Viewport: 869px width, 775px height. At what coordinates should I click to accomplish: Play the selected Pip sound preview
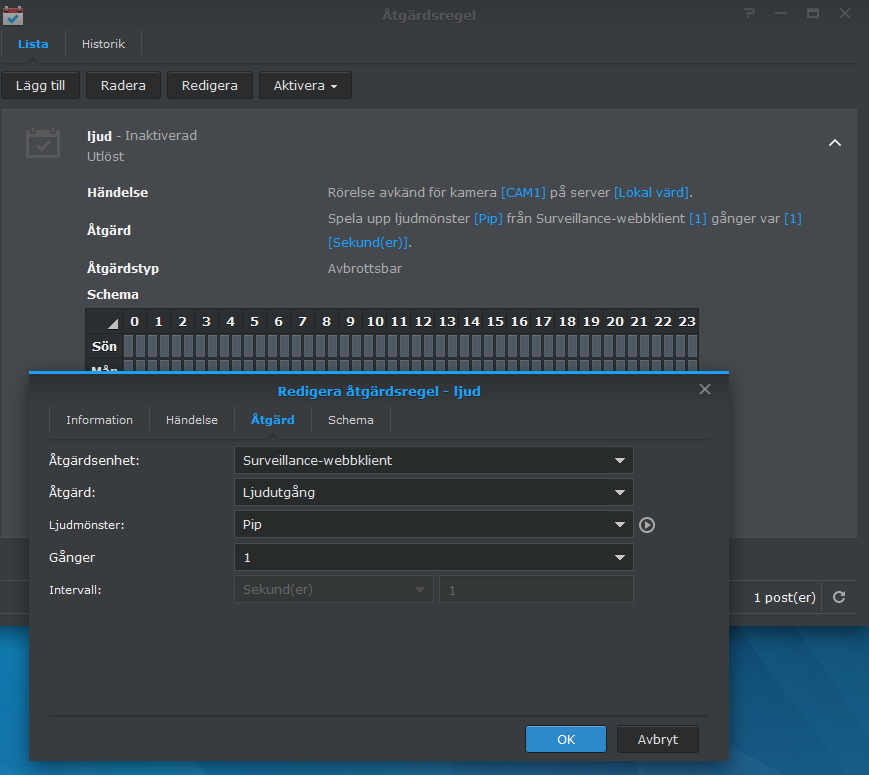647,525
